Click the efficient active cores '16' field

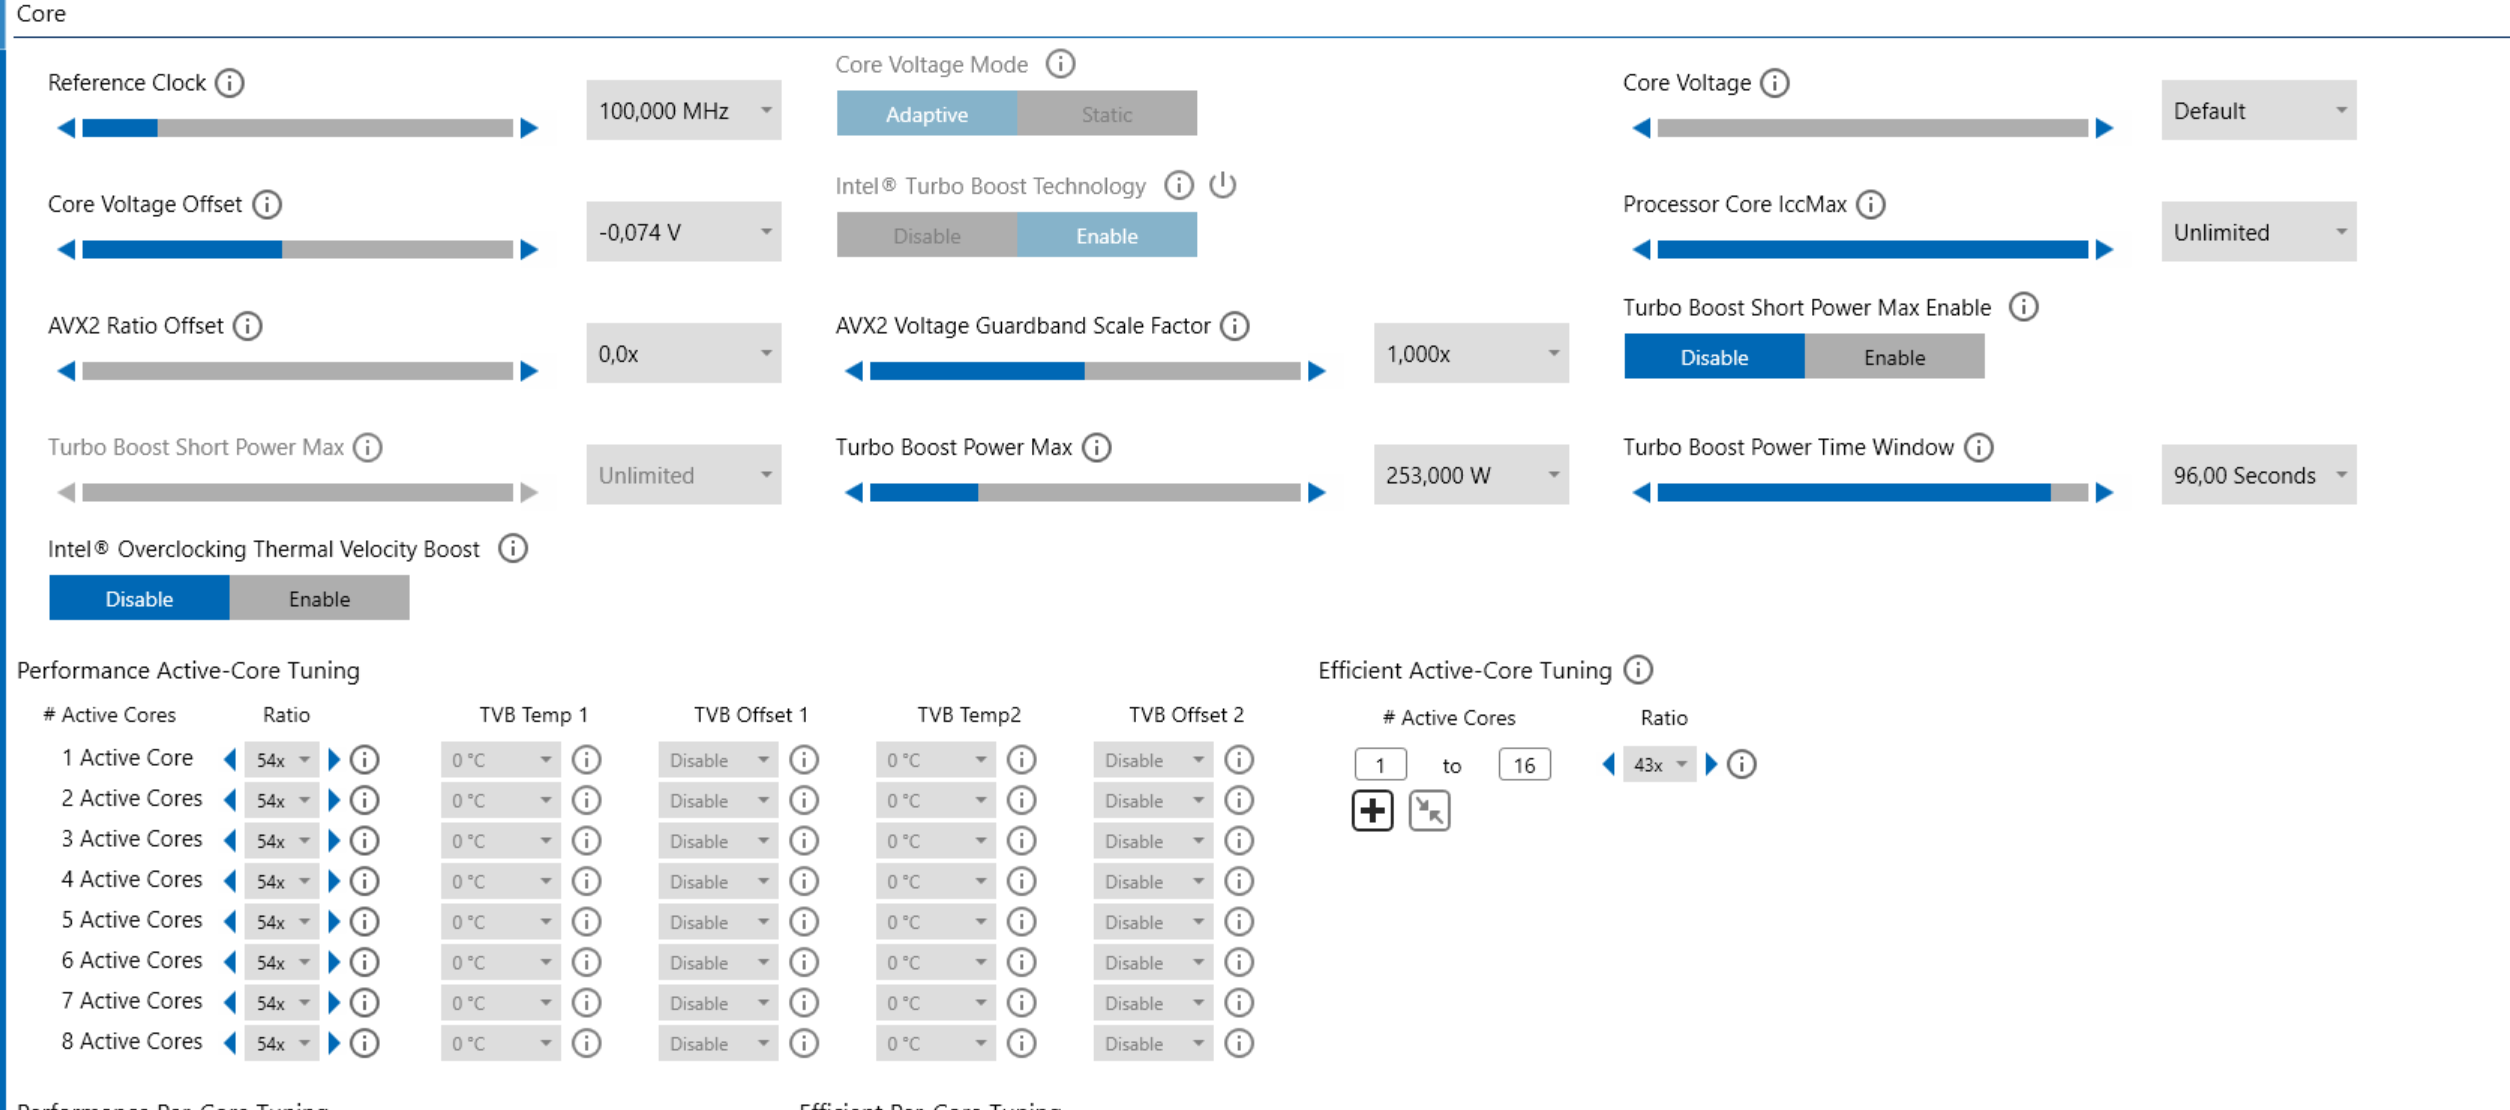(1524, 766)
